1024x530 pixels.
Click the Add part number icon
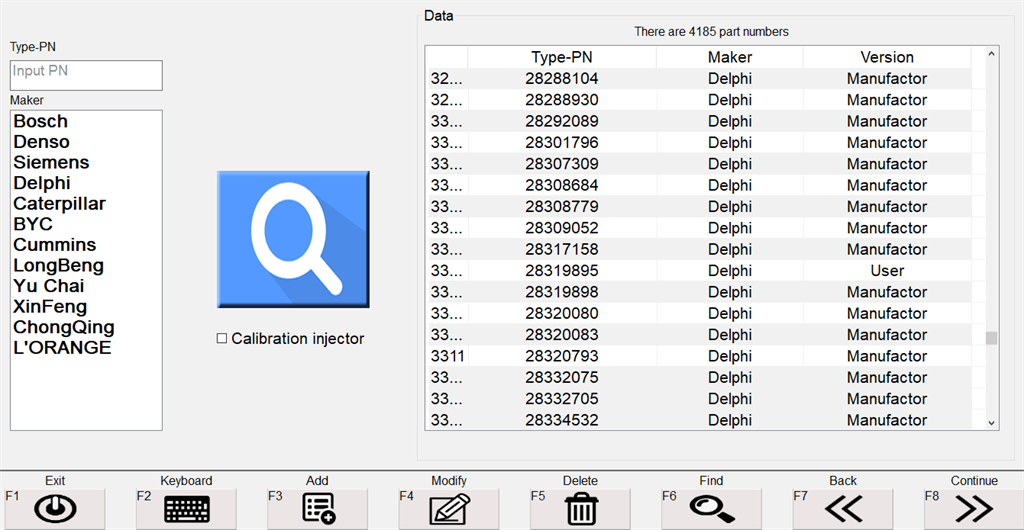click(x=318, y=508)
